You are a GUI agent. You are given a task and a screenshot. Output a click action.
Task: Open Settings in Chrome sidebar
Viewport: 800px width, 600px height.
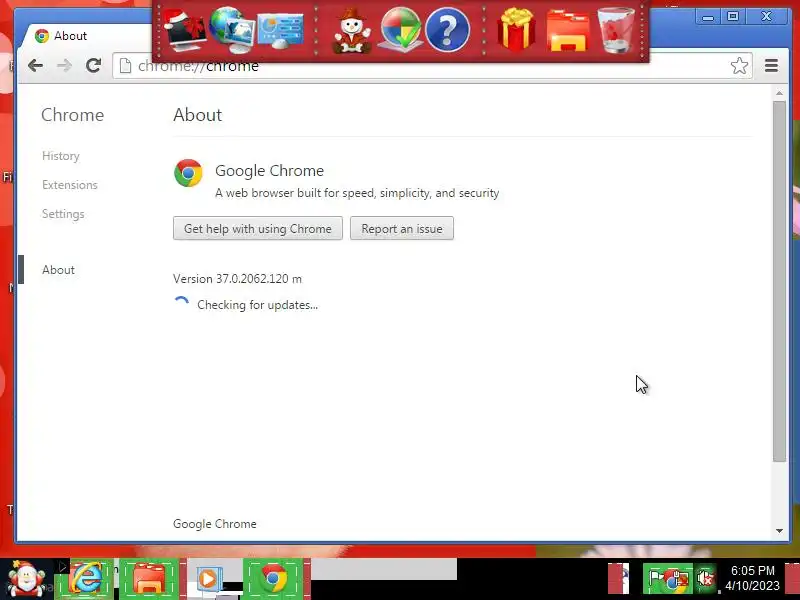tap(63, 214)
